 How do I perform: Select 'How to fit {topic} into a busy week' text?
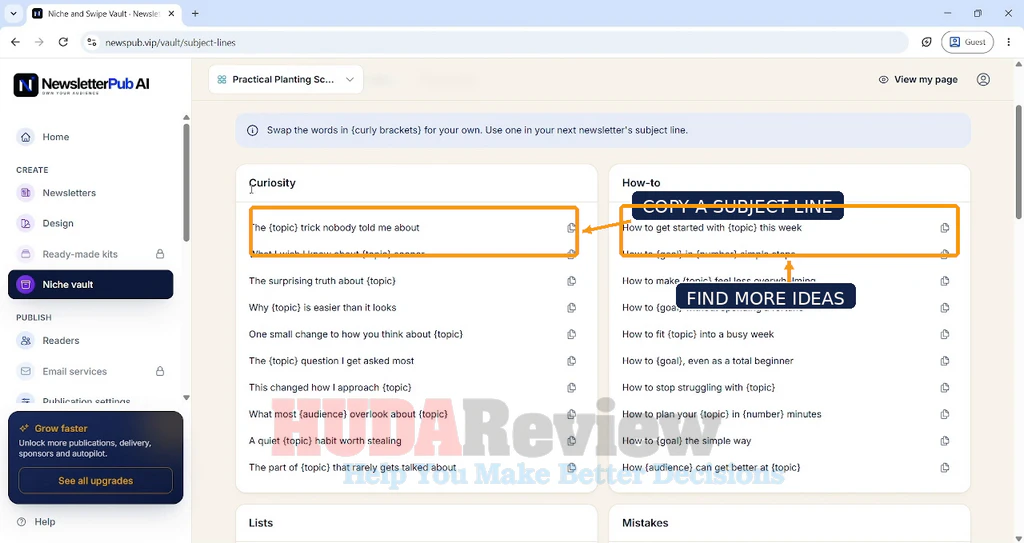pos(697,335)
